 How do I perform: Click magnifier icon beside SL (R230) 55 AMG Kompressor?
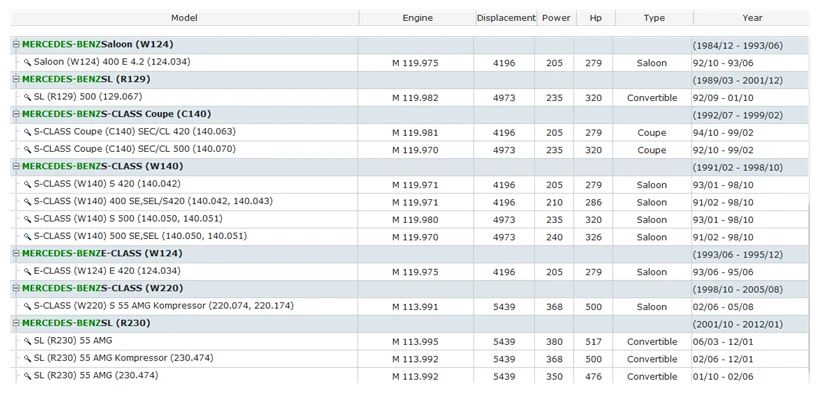[27, 358]
